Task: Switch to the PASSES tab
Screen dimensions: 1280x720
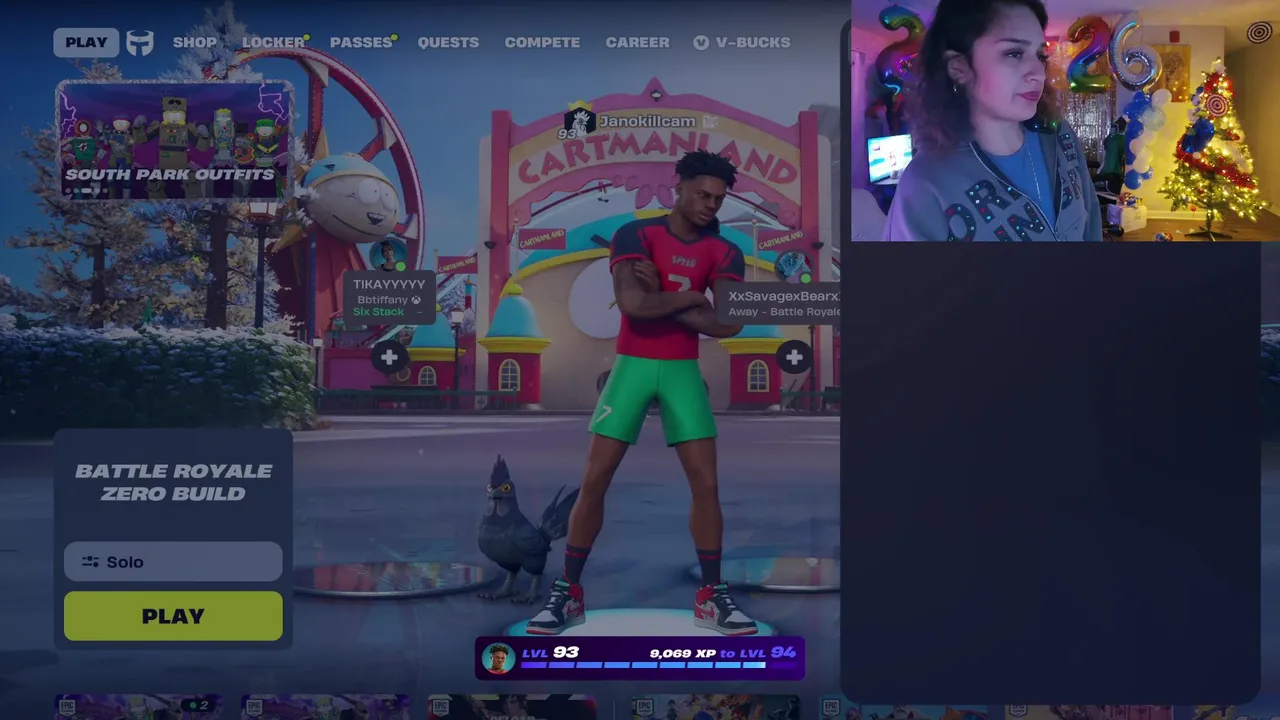Action: coord(361,42)
